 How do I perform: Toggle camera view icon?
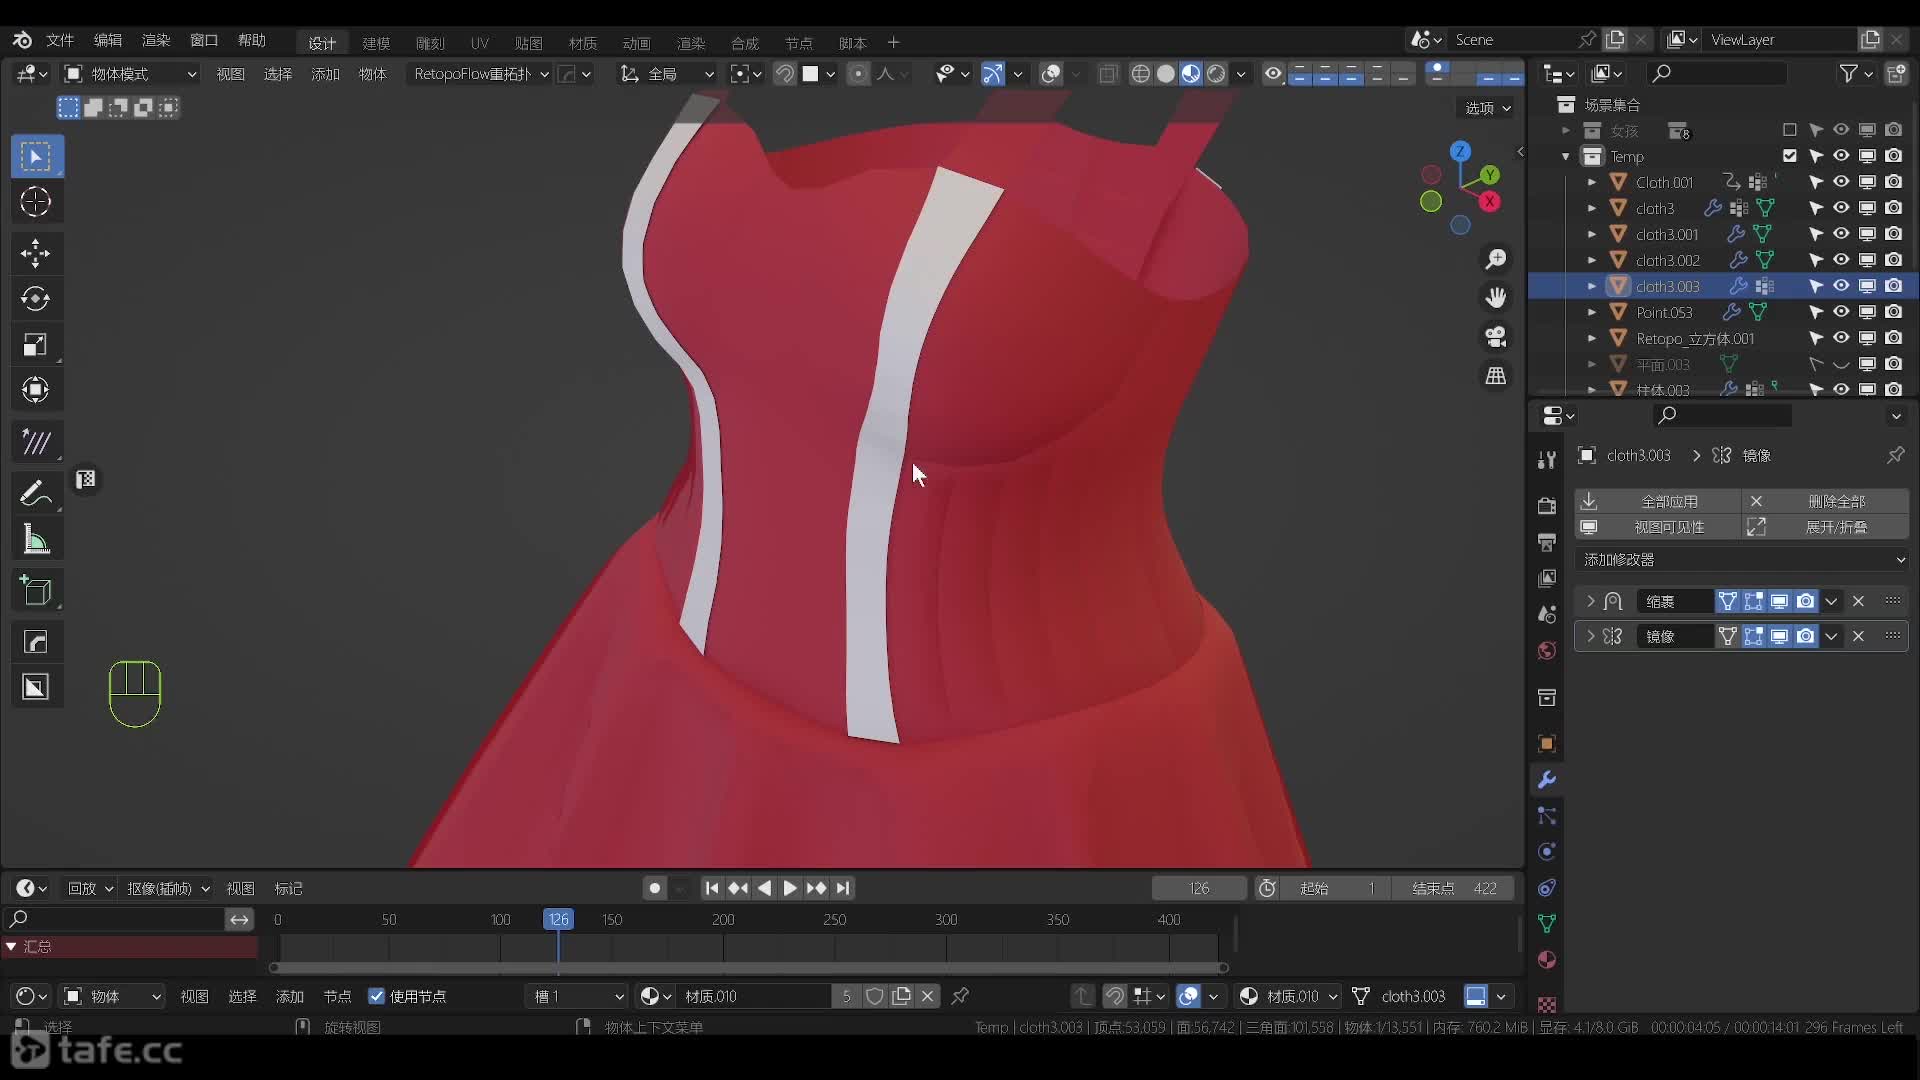coord(1496,337)
